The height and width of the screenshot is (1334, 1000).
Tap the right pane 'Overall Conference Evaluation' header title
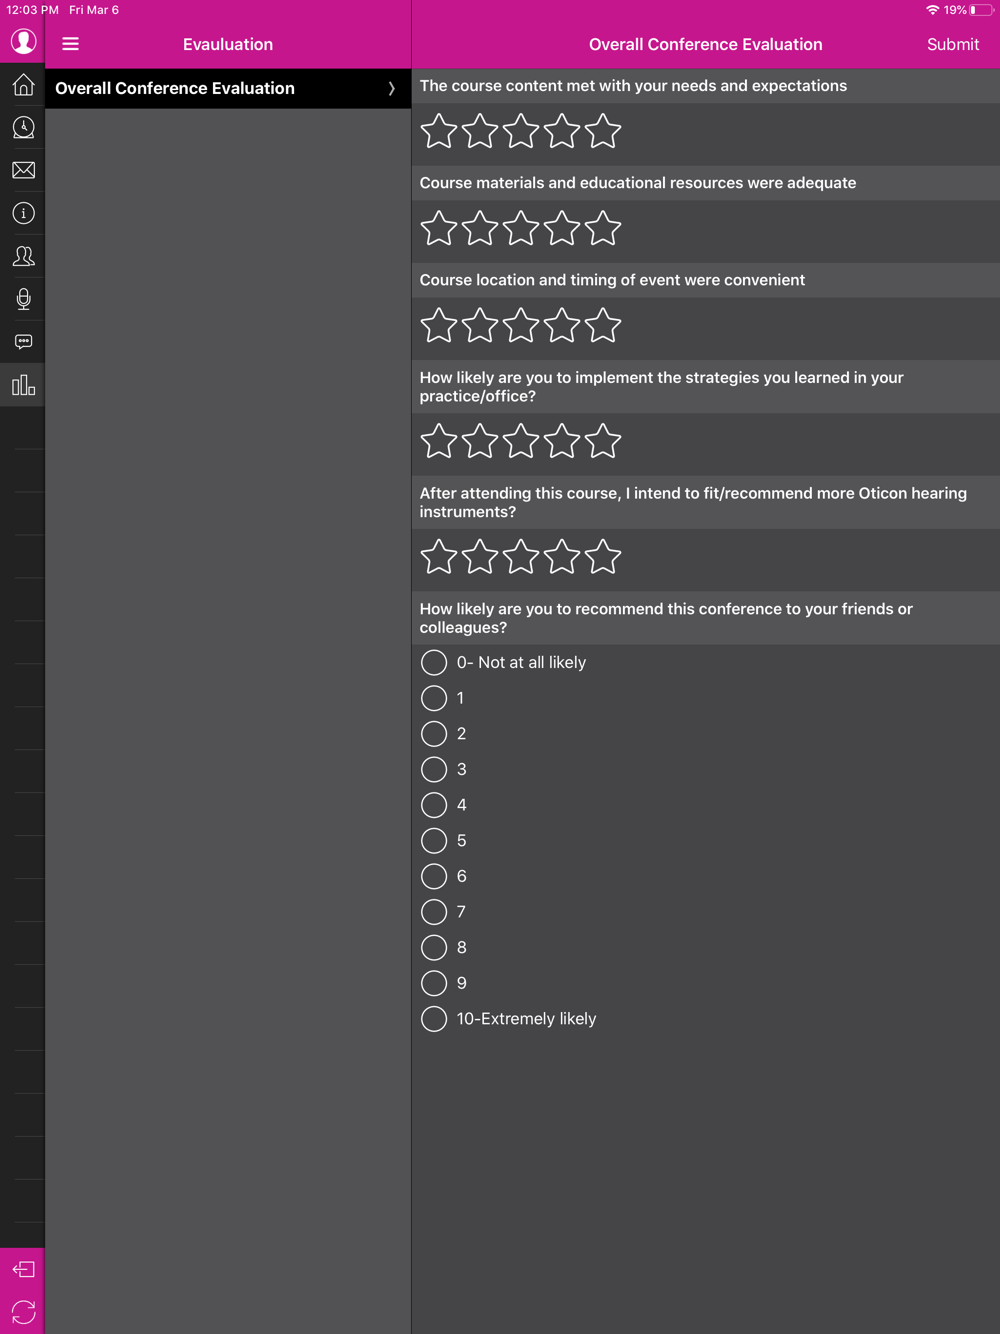click(705, 44)
